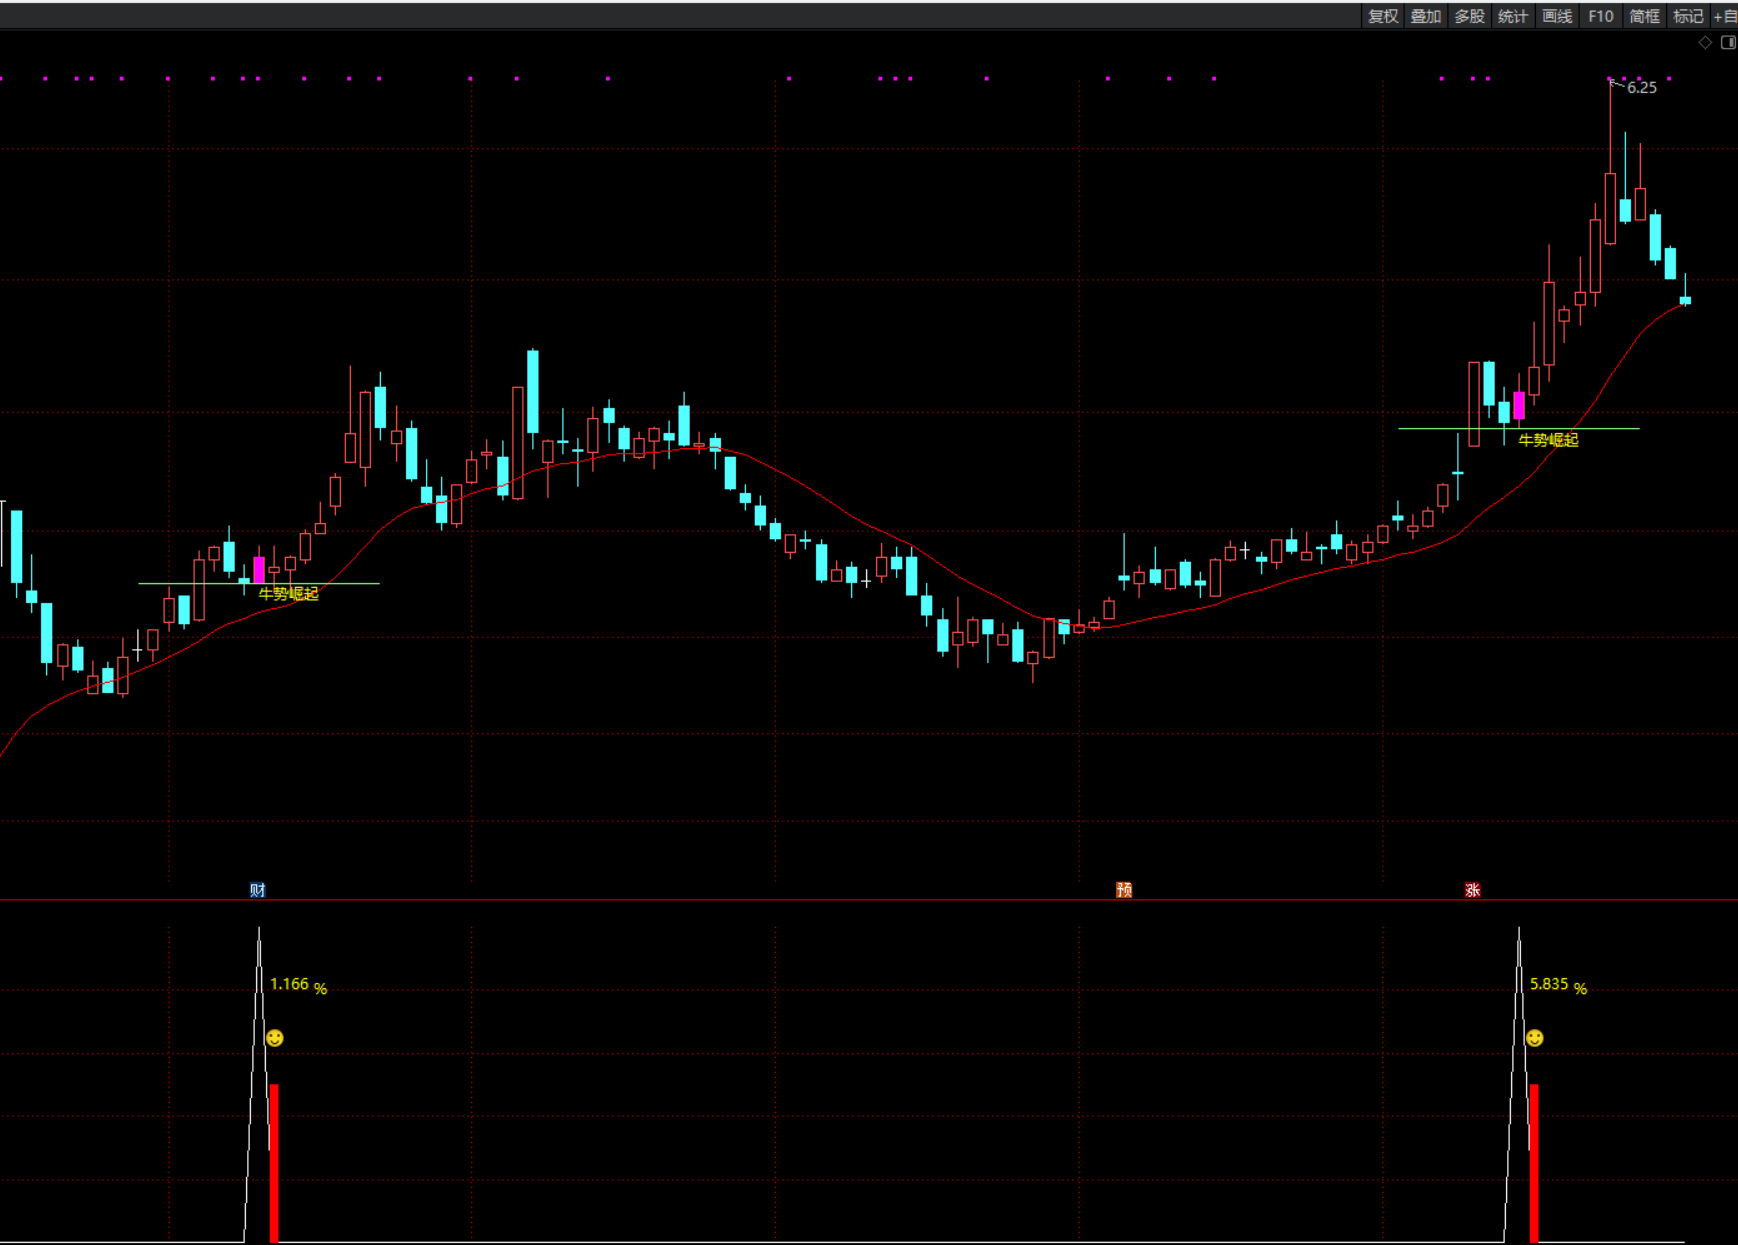Select the 多股 multi-stock view
The height and width of the screenshot is (1245, 1738).
click(1469, 16)
